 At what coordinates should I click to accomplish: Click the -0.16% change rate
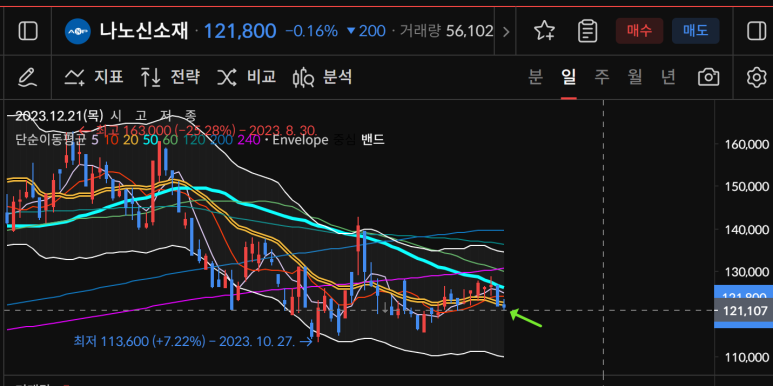312,32
